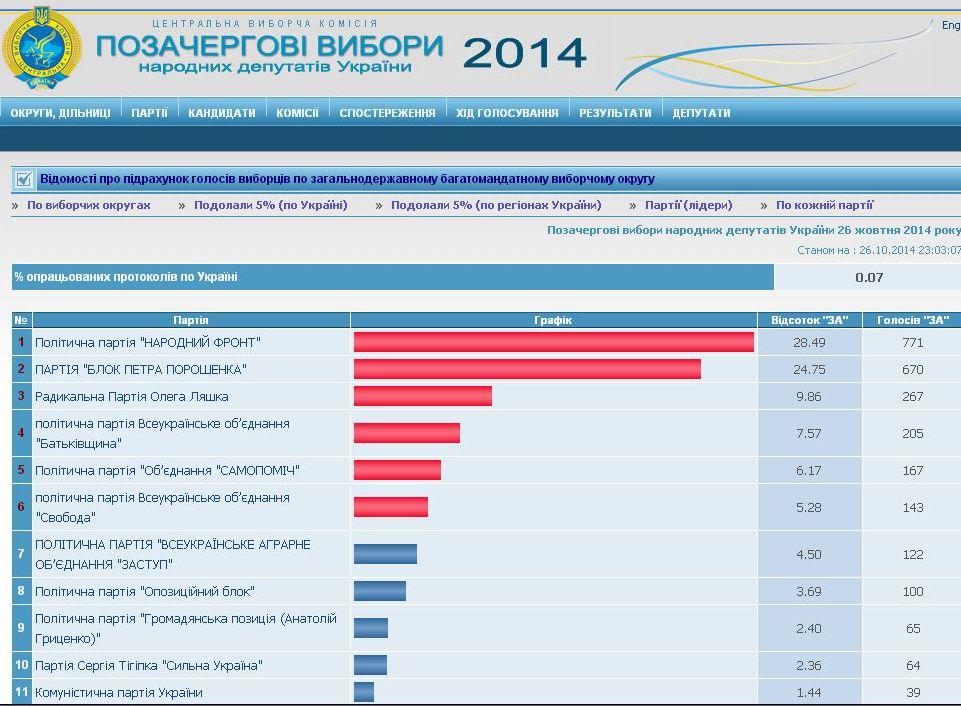
Task: Open the СПОСТЕРЕЖЕННЯ menu item
Action: coord(387,113)
